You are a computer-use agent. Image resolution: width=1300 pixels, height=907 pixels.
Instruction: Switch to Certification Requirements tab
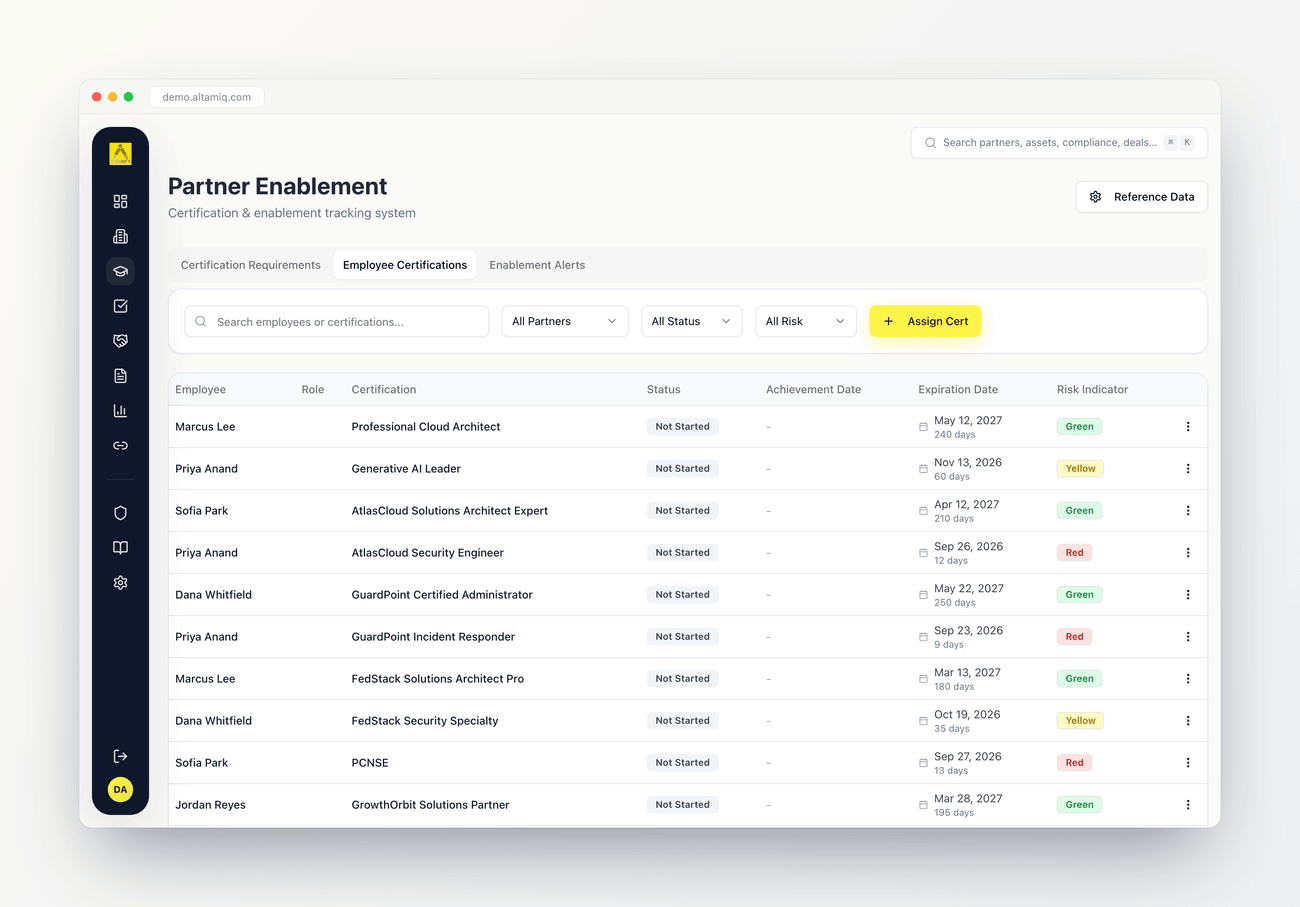point(251,265)
